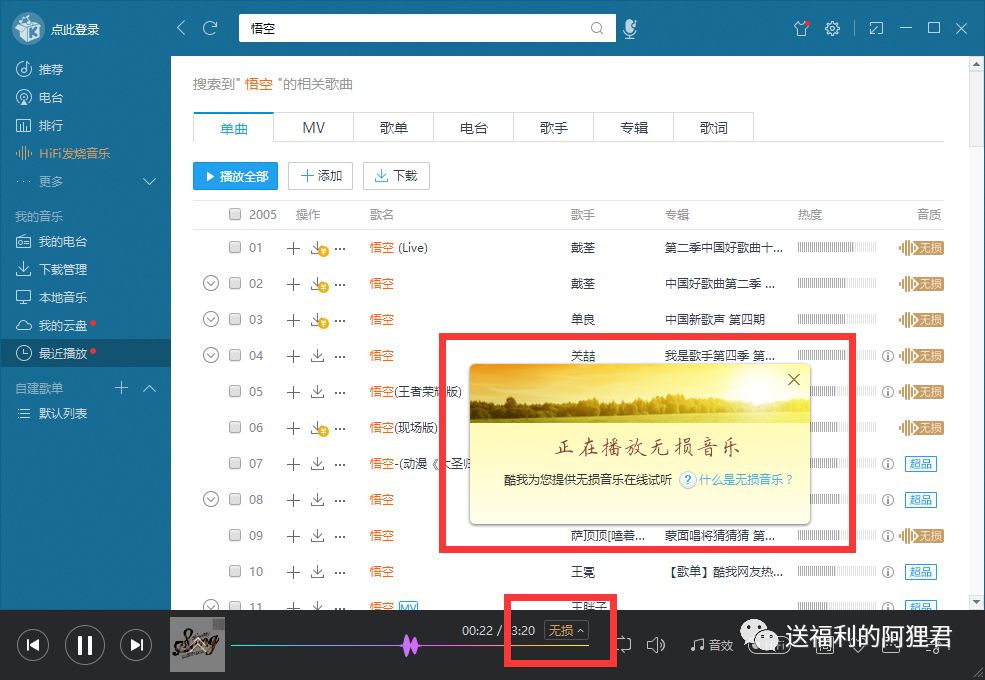The height and width of the screenshot is (680, 985).
Task: Expand versions chevron on row 03
Action: tap(211, 319)
